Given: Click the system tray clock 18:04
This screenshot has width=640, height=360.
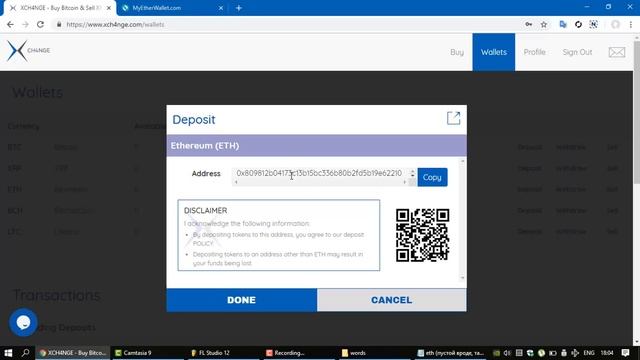Looking at the screenshot, I should pyautogui.click(x=607, y=353).
